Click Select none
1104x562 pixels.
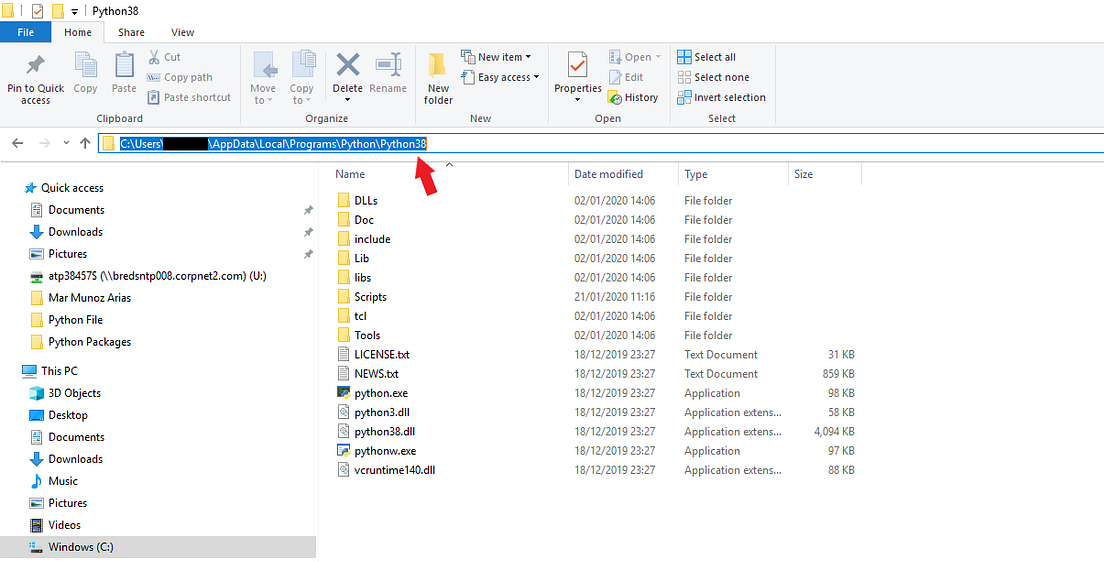point(713,77)
